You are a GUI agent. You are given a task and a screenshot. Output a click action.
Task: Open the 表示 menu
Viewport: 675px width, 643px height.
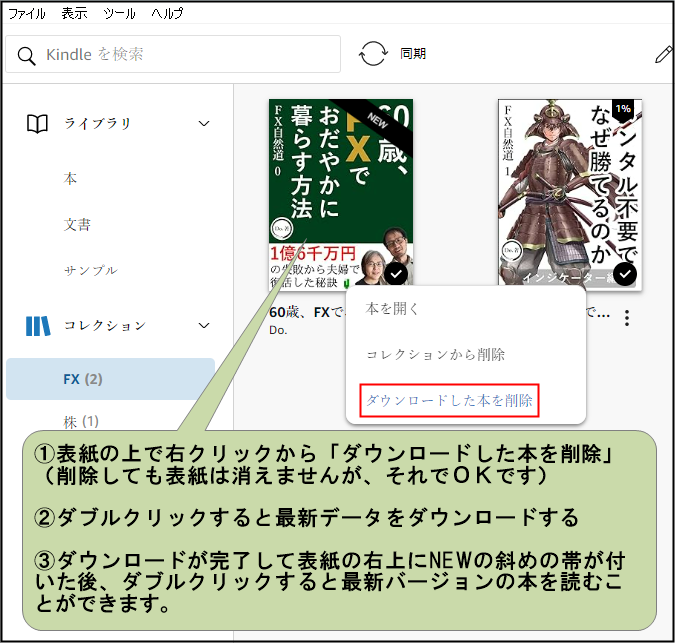[x=74, y=13]
